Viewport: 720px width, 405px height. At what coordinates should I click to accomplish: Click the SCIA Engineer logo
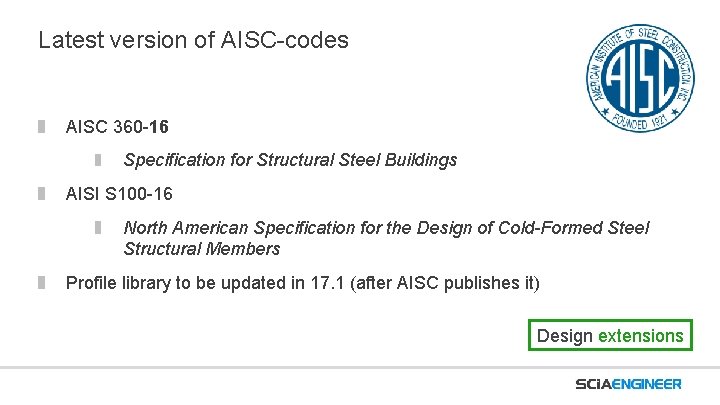point(628,384)
